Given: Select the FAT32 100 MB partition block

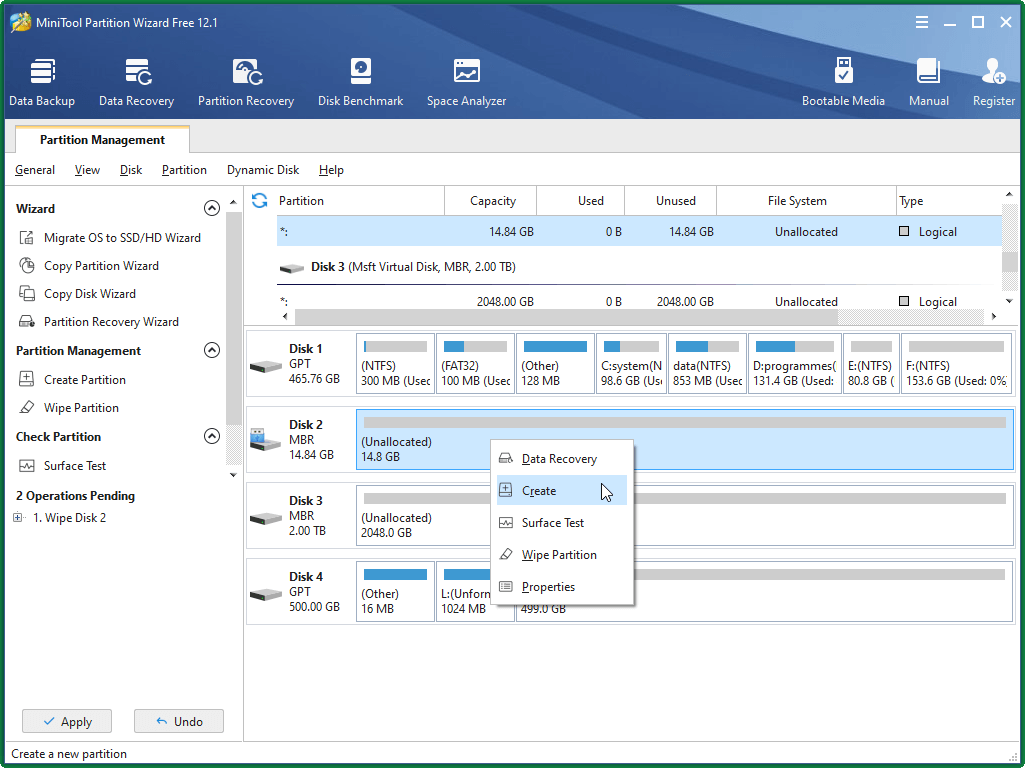Looking at the screenshot, I should click(x=475, y=364).
